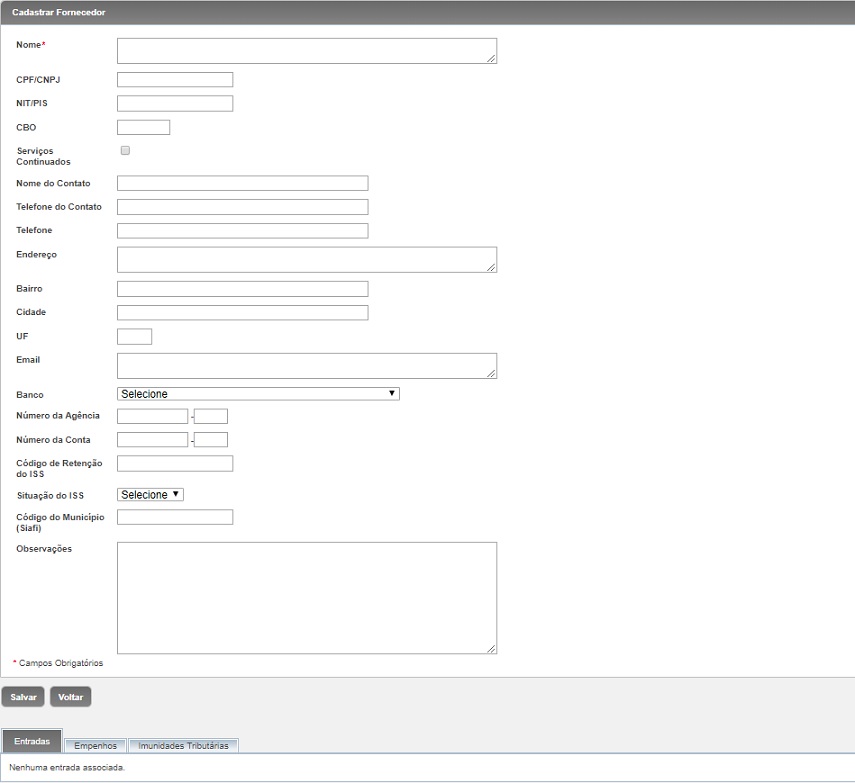The image size is (855, 783).
Task: Click into the Nome text area
Action: coord(306,51)
